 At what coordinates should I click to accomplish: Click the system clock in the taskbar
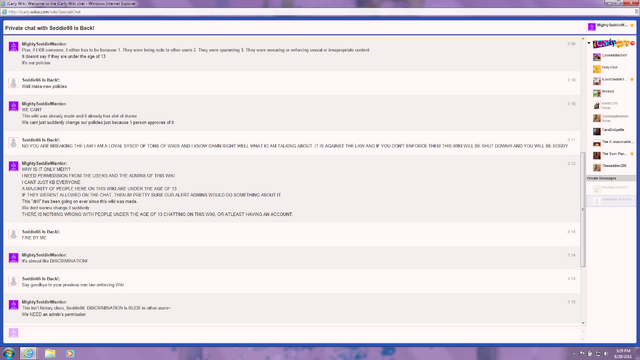pos(623,353)
